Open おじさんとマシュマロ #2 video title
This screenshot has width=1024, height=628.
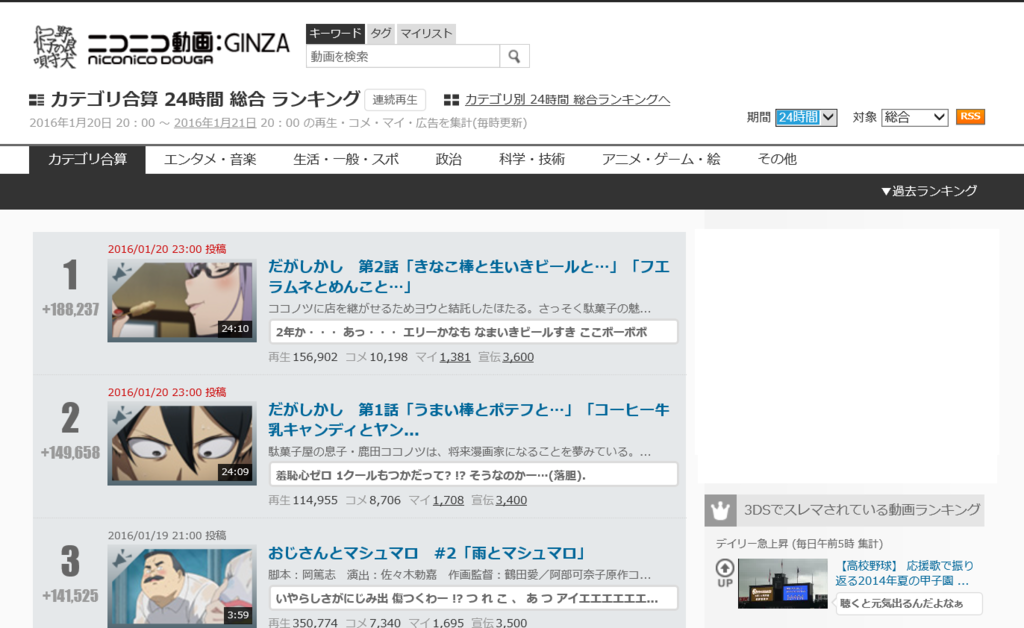(426, 554)
